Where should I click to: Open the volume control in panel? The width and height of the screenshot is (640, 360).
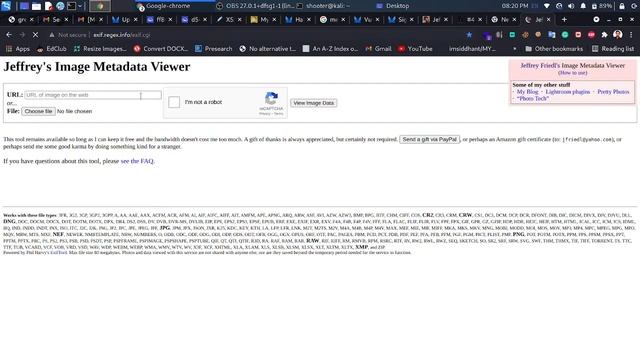pyautogui.click(x=571, y=6)
